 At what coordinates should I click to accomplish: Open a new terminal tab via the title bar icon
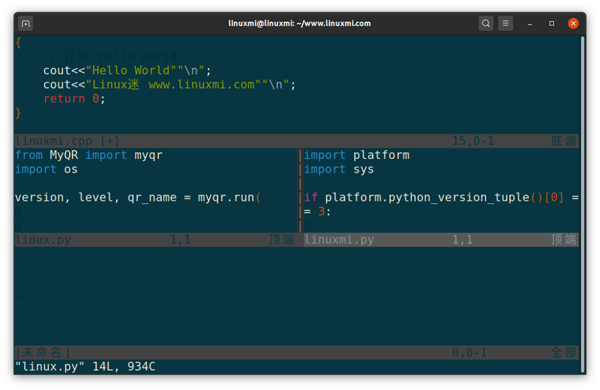(26, 24)
